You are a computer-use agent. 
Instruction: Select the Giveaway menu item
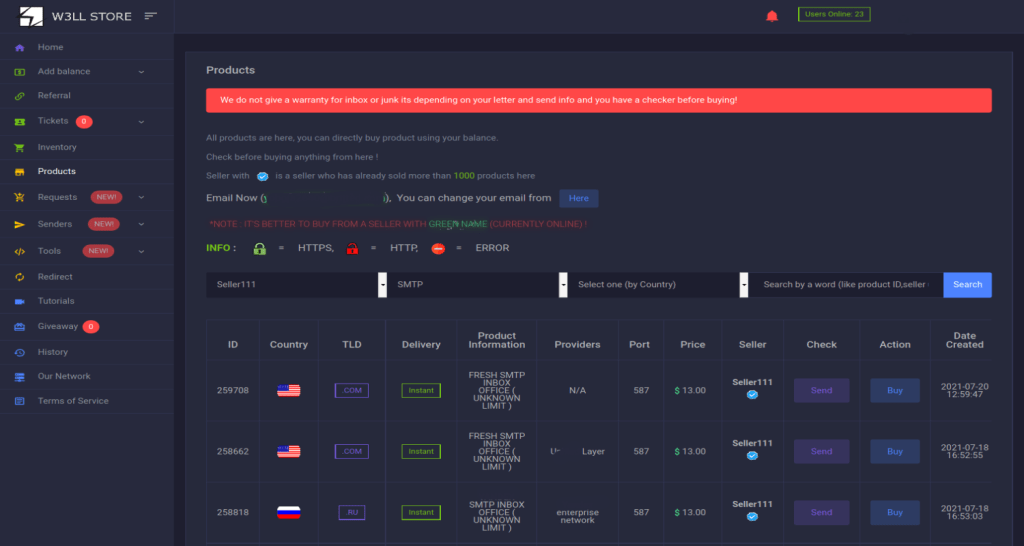(57, 327)
